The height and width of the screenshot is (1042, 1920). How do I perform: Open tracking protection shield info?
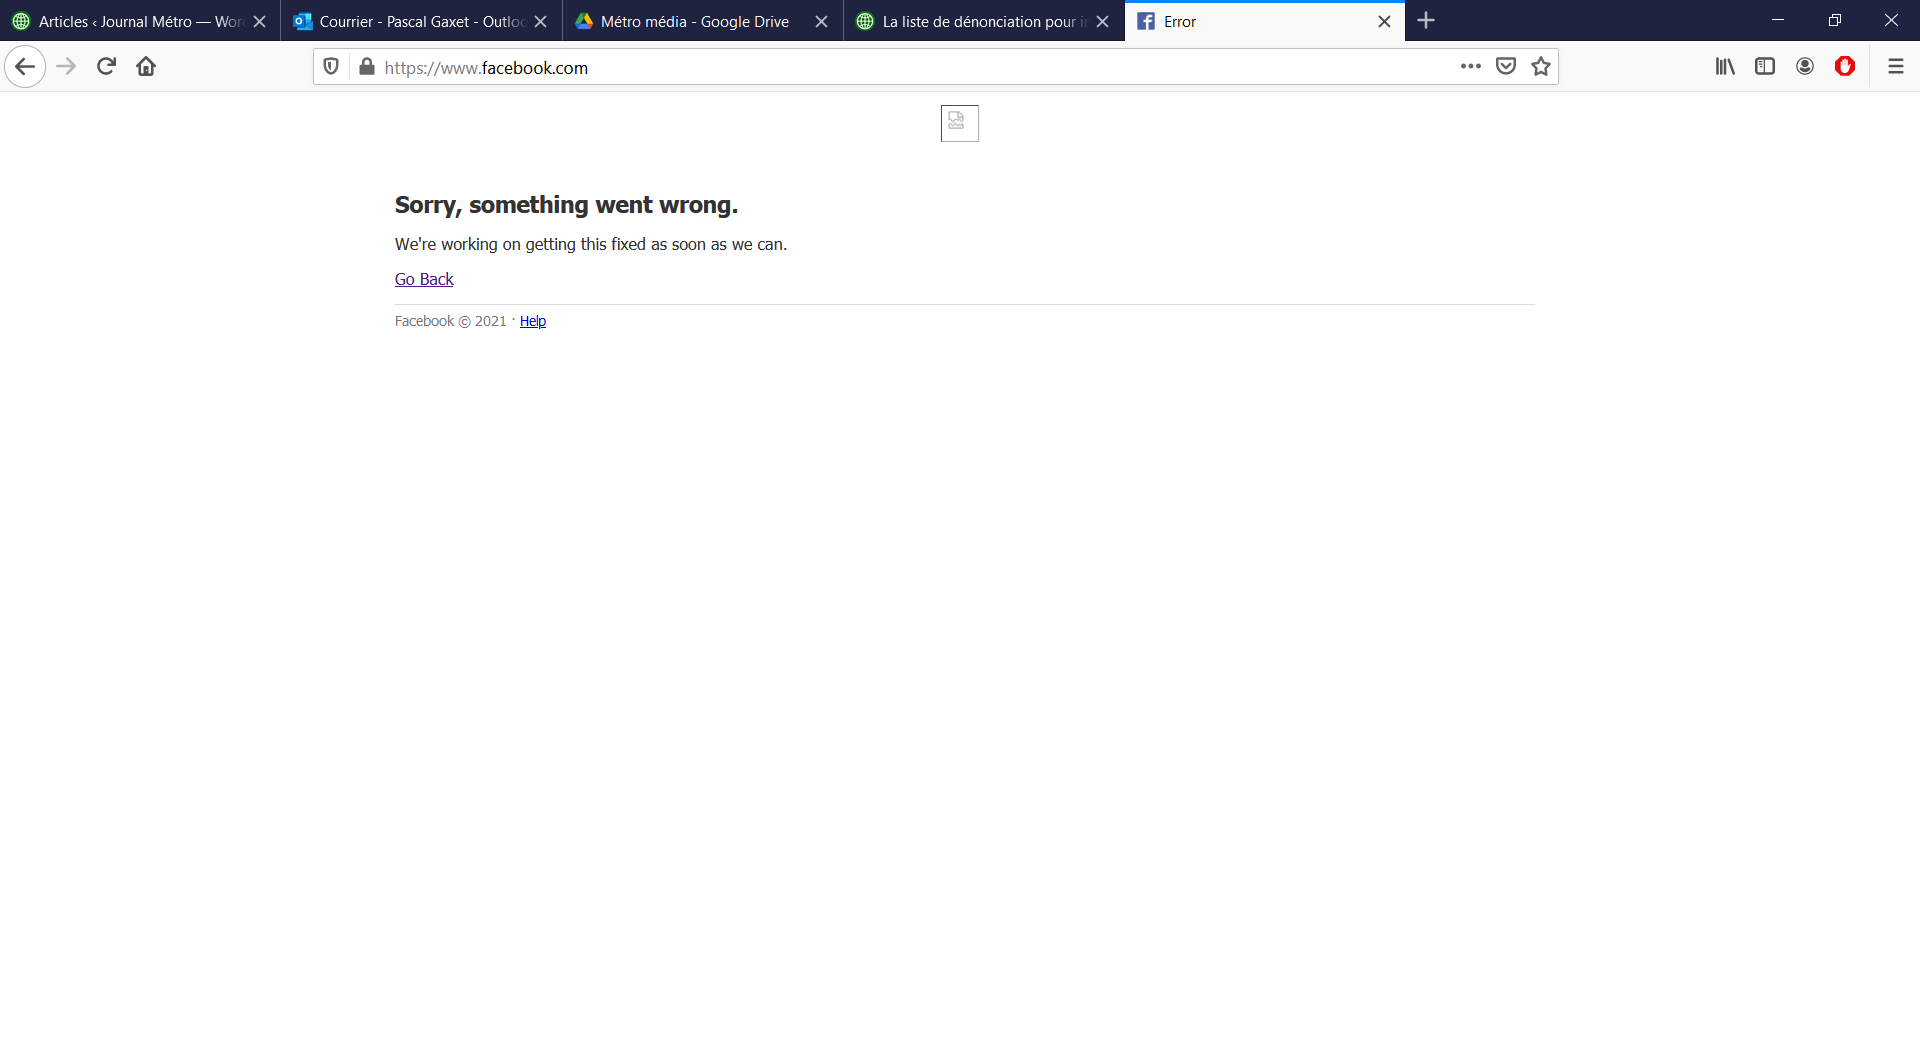(331, 67)
